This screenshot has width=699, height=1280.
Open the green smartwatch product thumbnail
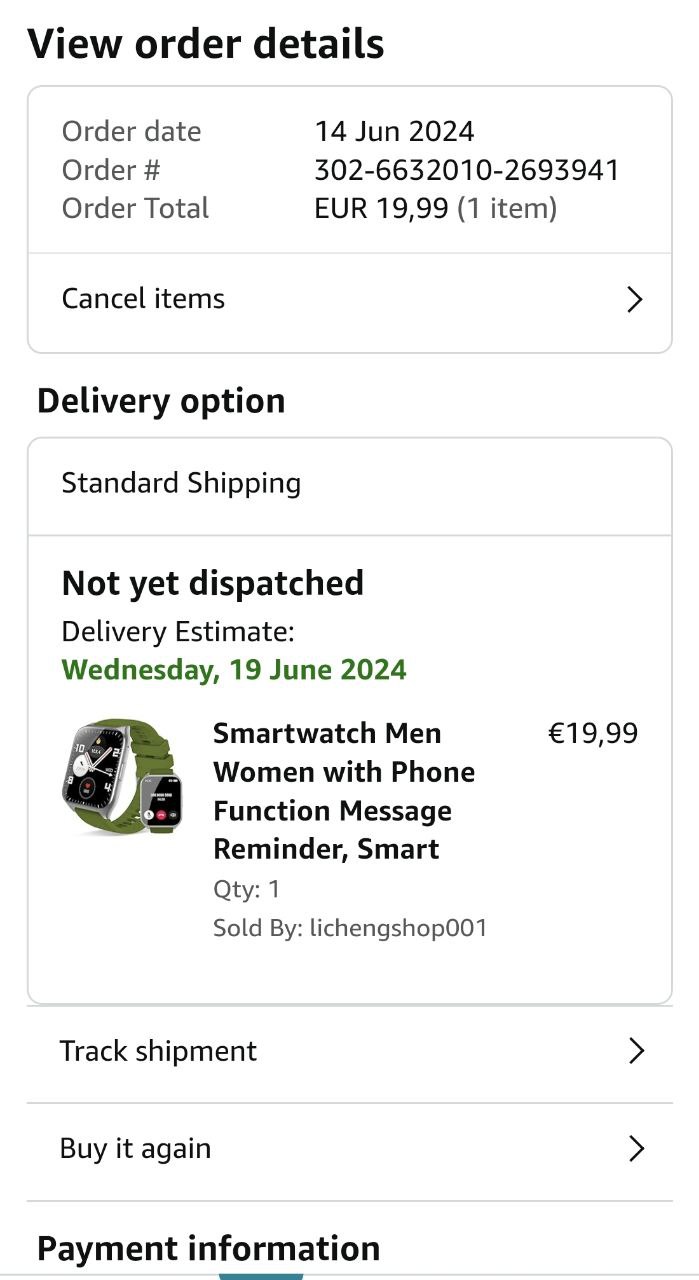(118, 775)
